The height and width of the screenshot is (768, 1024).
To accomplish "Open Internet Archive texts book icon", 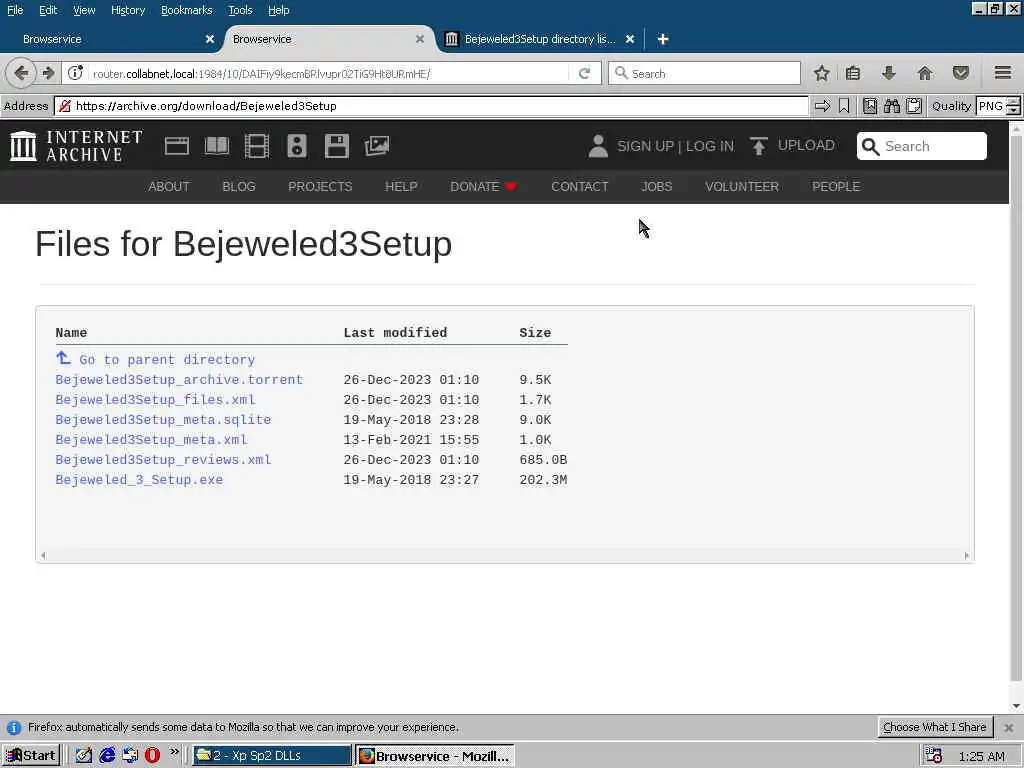I will point(217,146).
